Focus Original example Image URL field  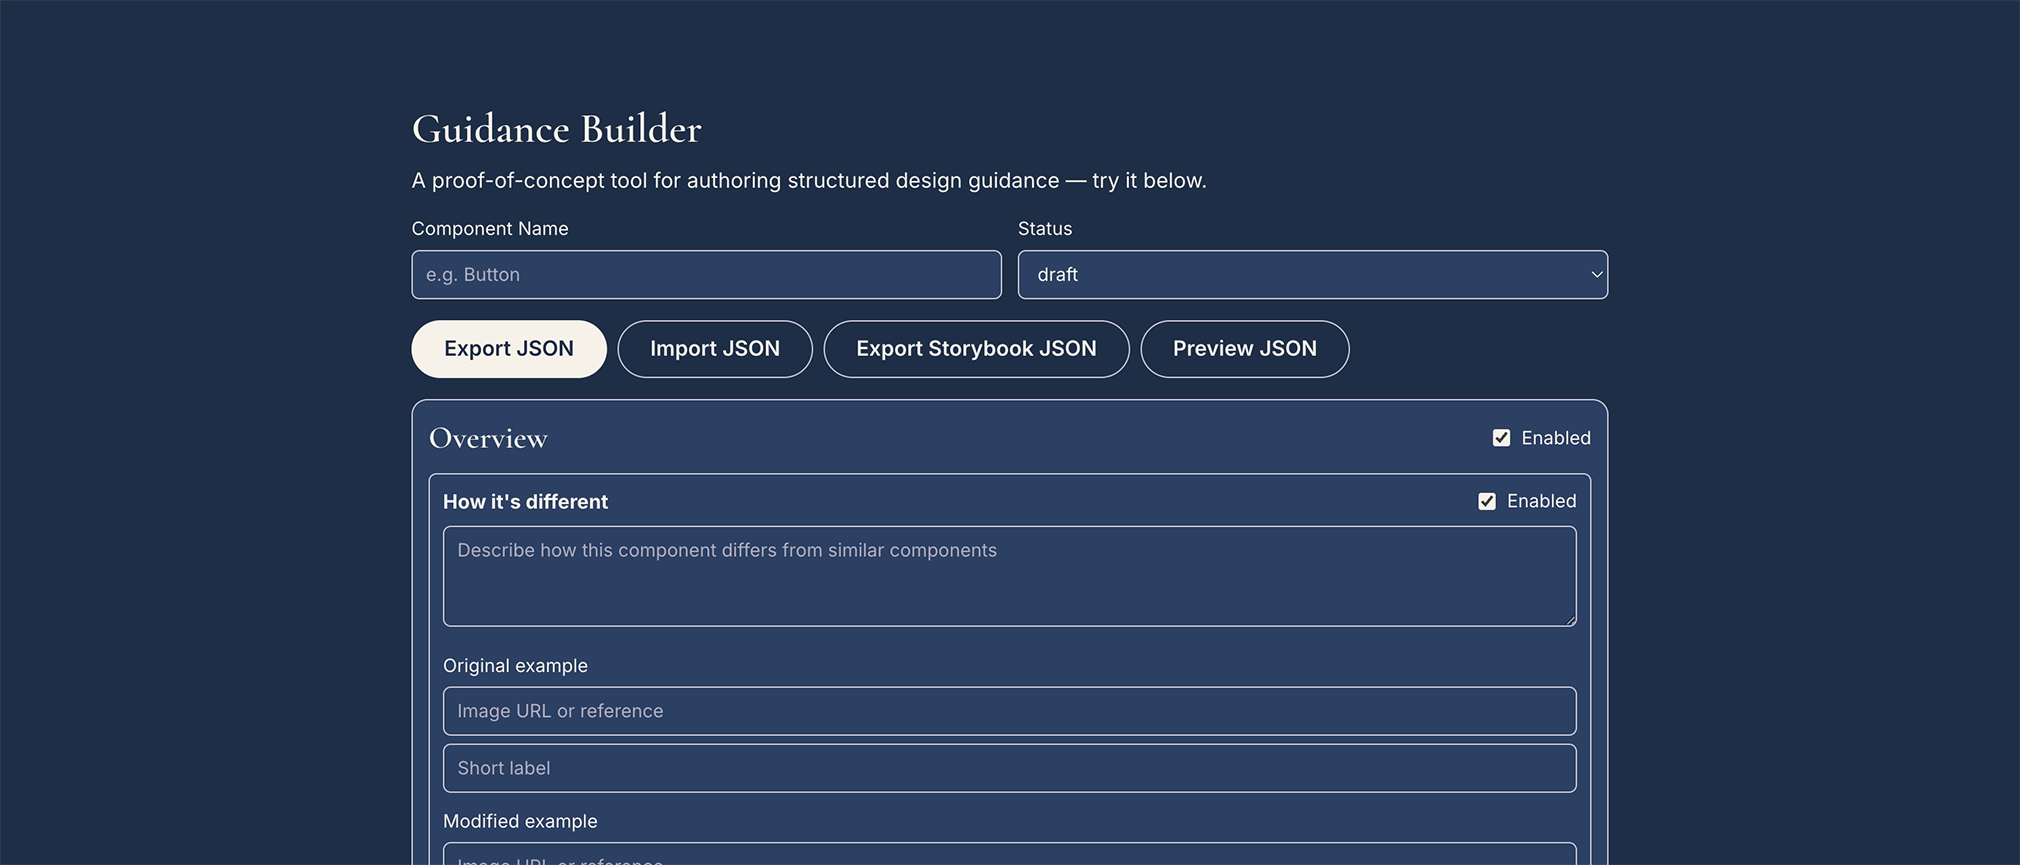pos(1010,711)
